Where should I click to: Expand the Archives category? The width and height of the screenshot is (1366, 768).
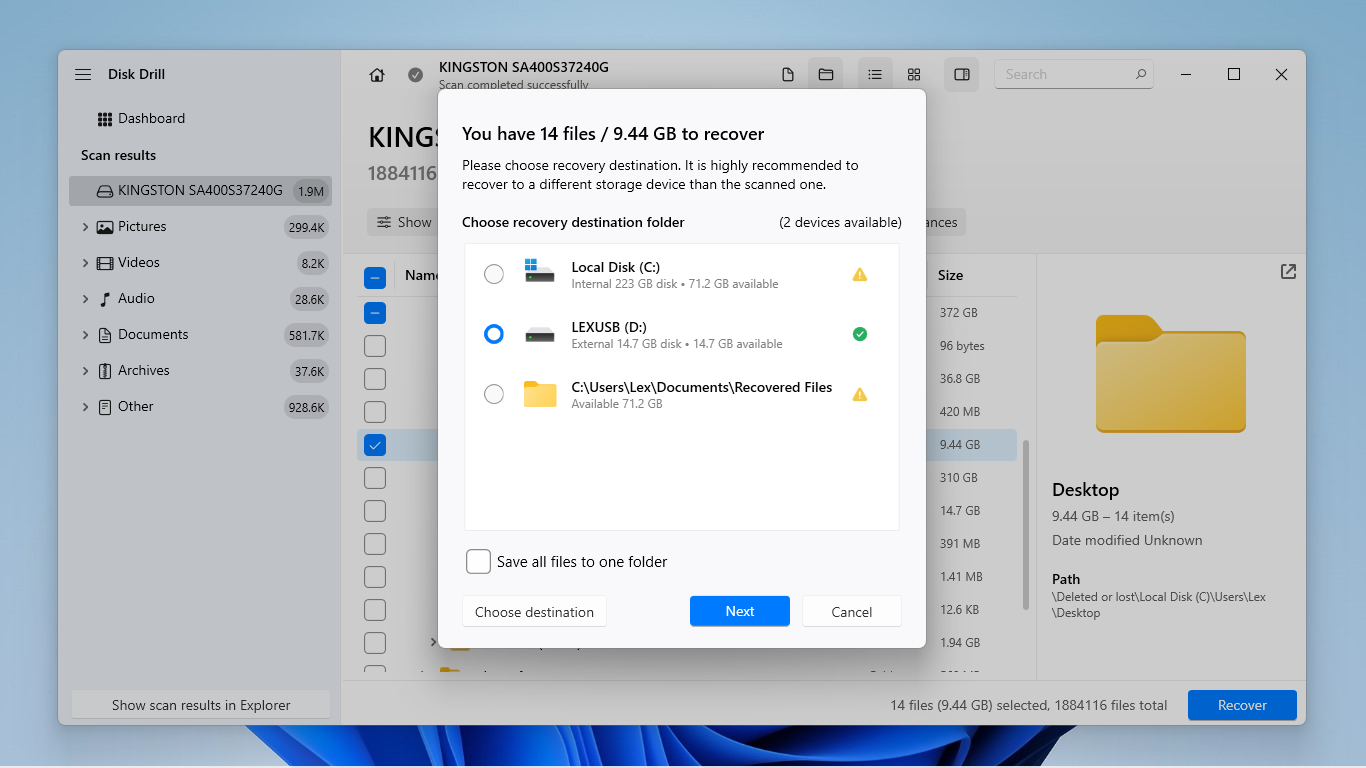(x=85, y=371)
